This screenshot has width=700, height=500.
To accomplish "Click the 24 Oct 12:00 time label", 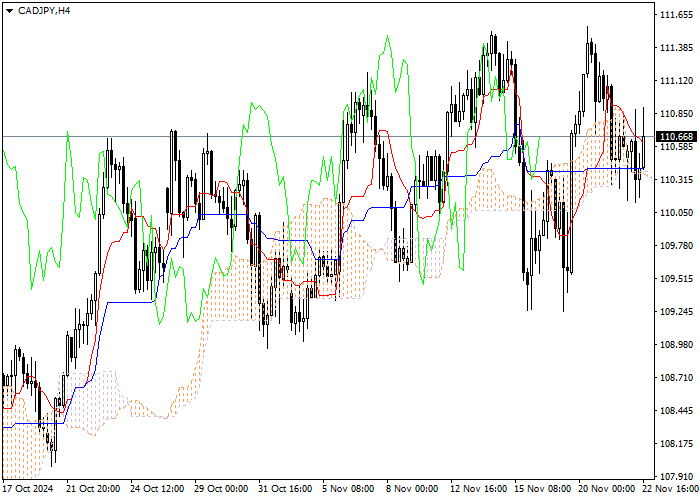I will point(157,489).
